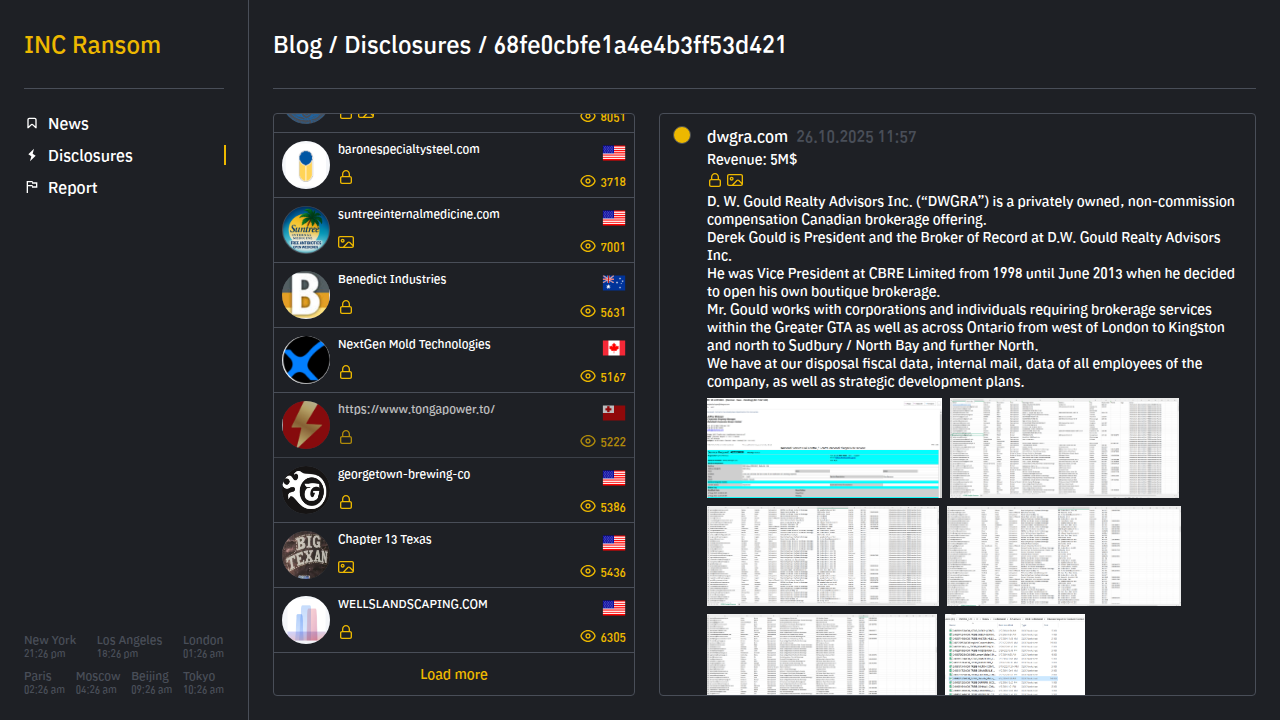
Task: Click Disclosures in the breadcrumb header
Action: pyautogui.click(x=407, y=45)
